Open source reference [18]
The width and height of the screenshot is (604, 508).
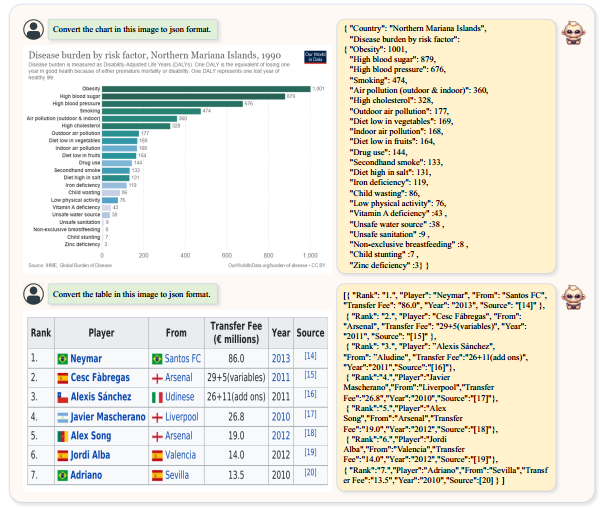click(x=310, y=433)
